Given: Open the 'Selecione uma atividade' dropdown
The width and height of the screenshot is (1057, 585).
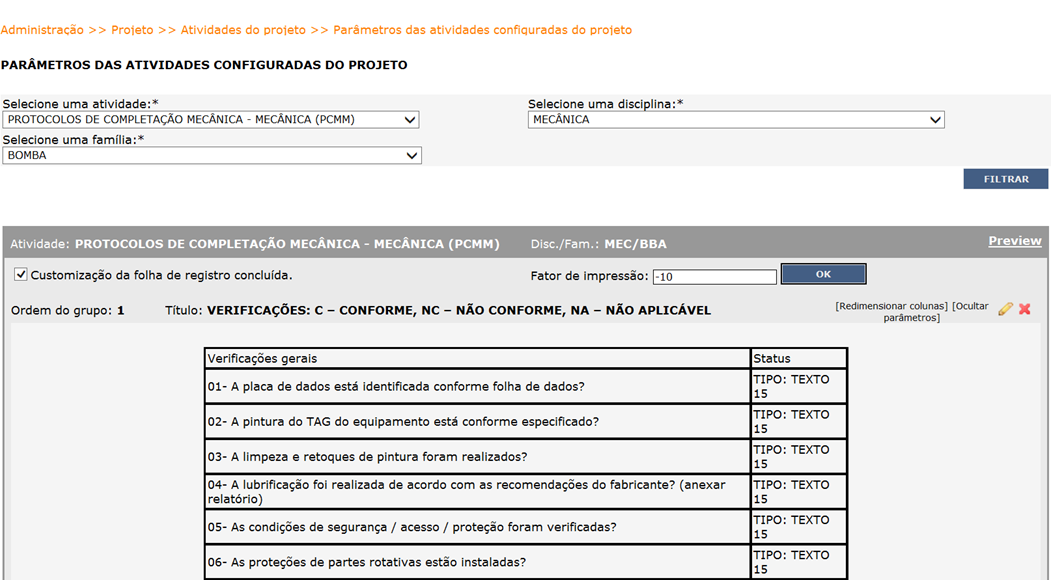Looking at the screenshot, I should [211, 120].
